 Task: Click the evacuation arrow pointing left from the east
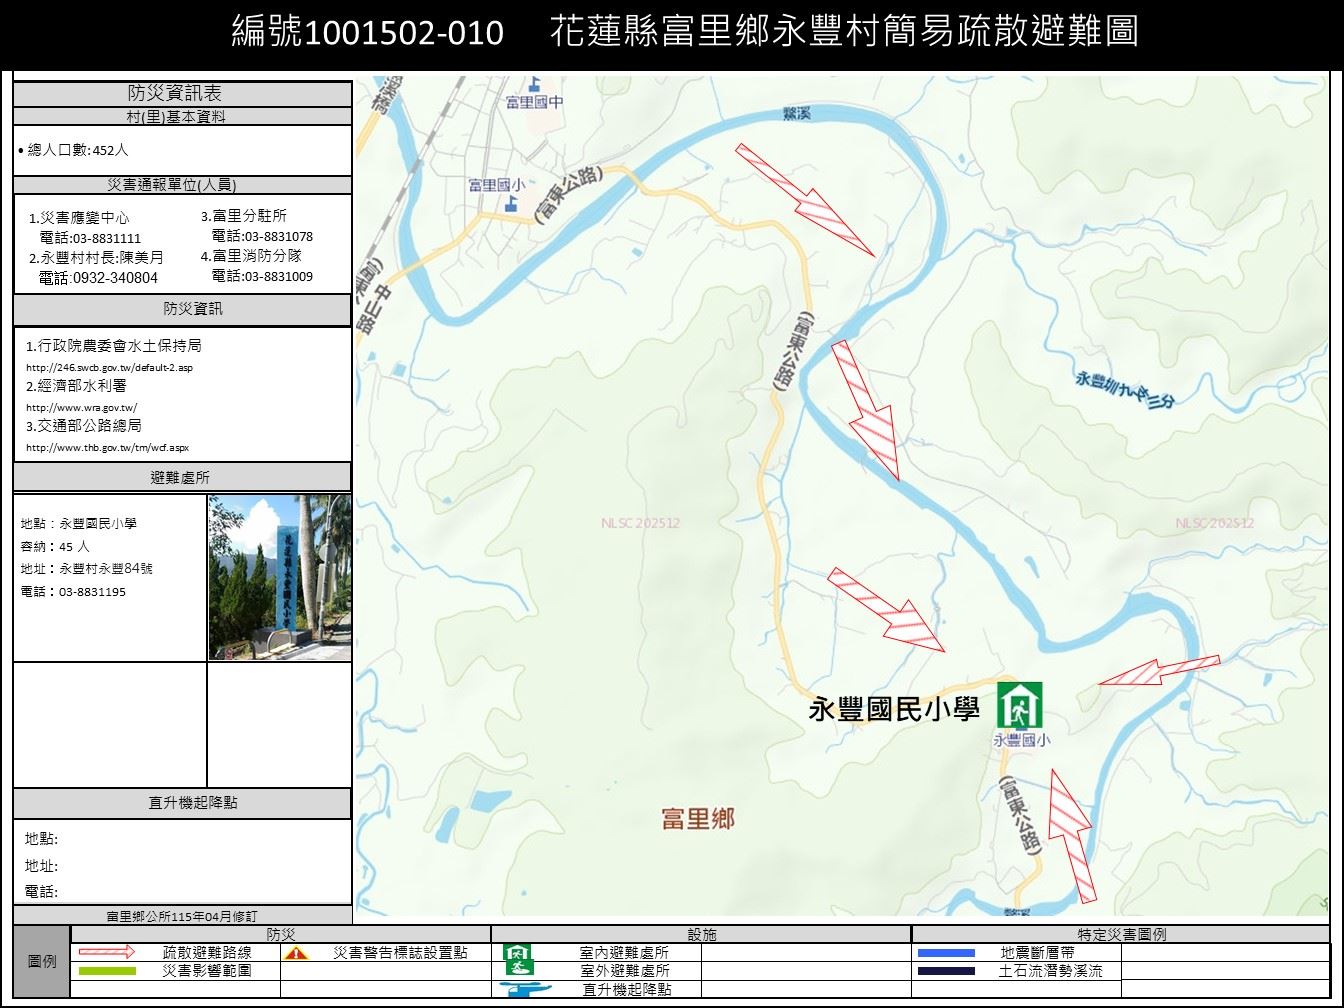coord(1158,671)
